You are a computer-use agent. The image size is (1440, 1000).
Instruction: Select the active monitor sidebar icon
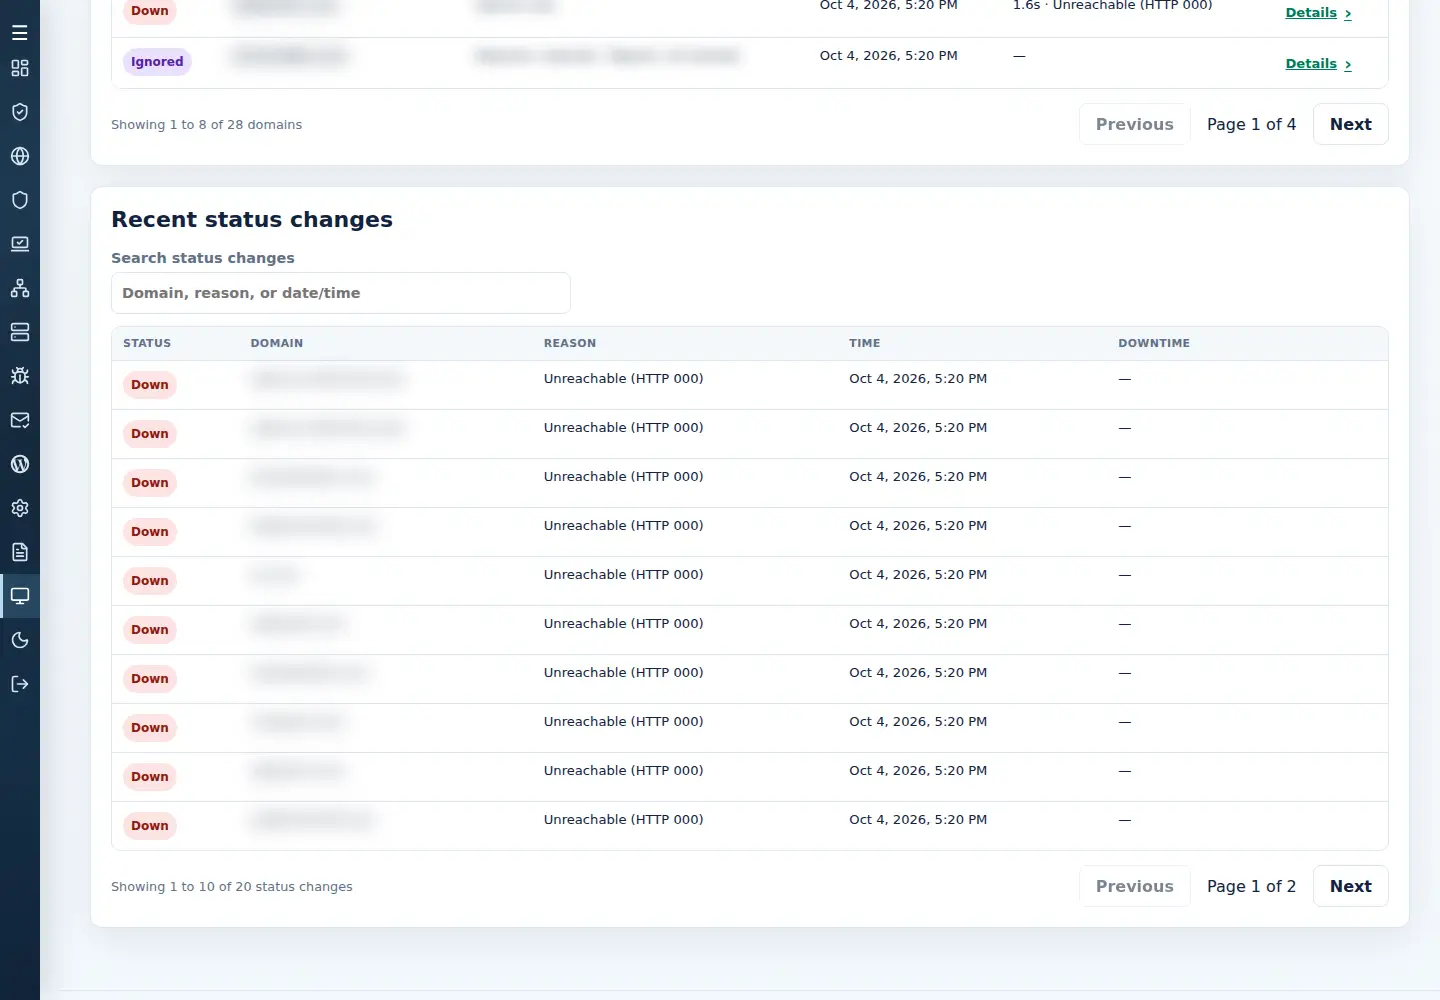20,596
